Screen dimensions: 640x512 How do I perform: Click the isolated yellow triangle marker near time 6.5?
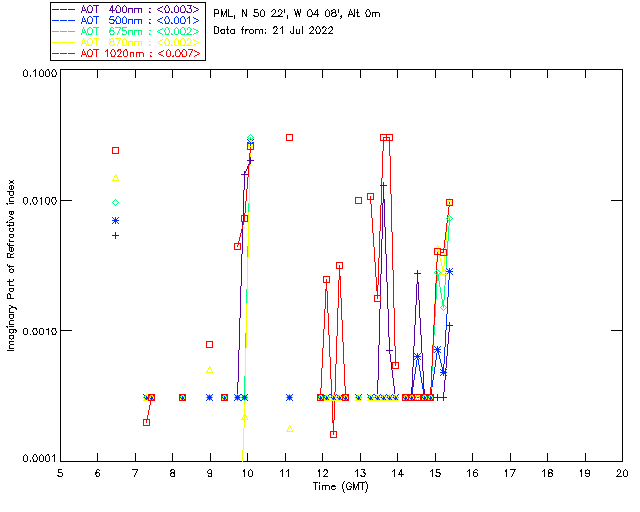[x=116, y=178]
